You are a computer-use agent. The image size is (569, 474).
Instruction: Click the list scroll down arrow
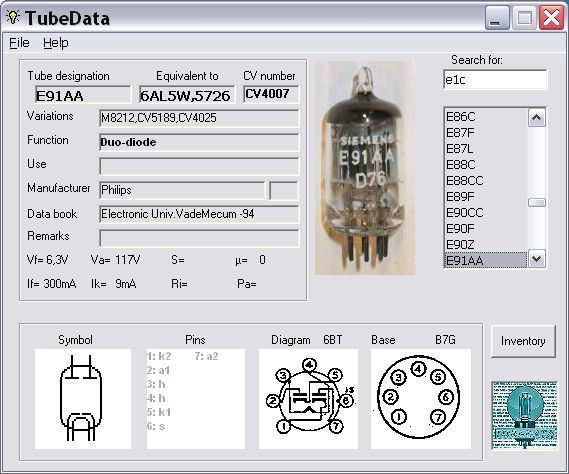(537, 259)
